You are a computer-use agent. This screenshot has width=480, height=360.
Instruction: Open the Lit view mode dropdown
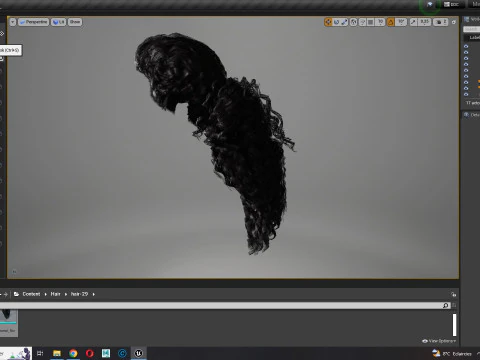(x=59, y=22)
